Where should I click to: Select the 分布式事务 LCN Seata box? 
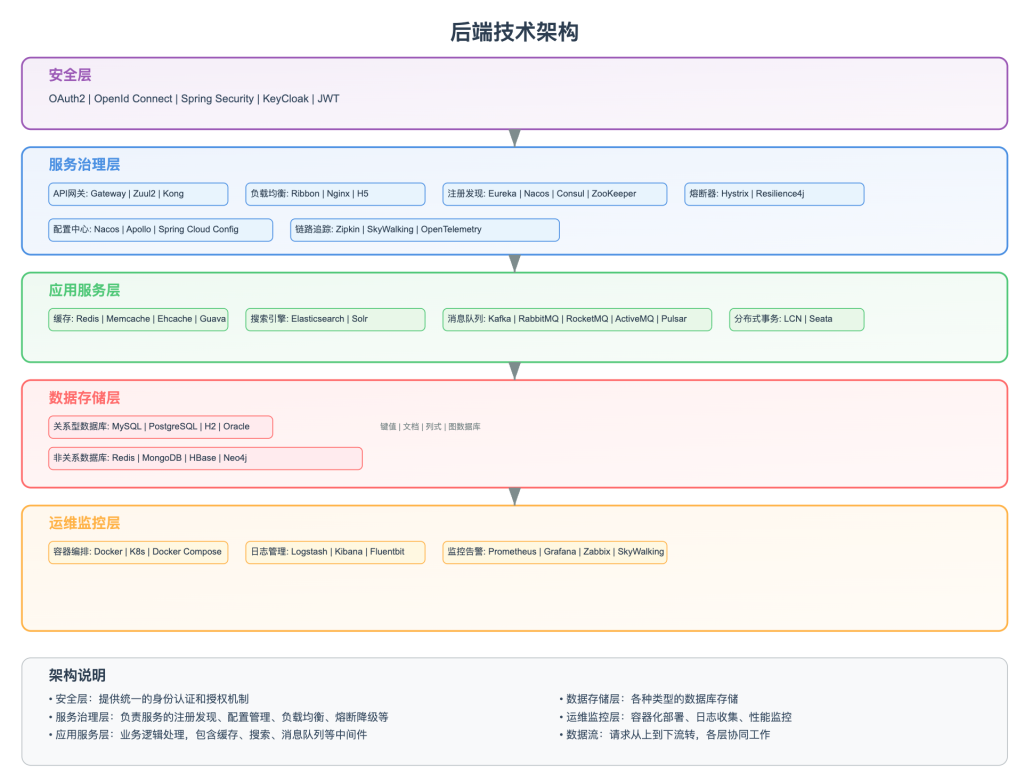[x=796, y=319]
